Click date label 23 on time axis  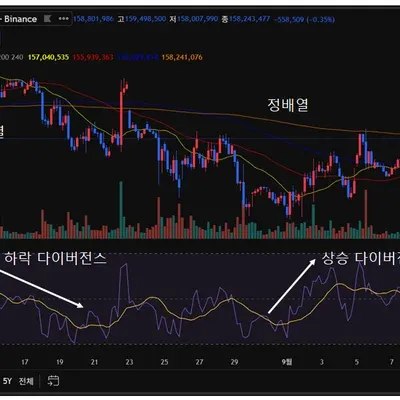coord(129,362)
